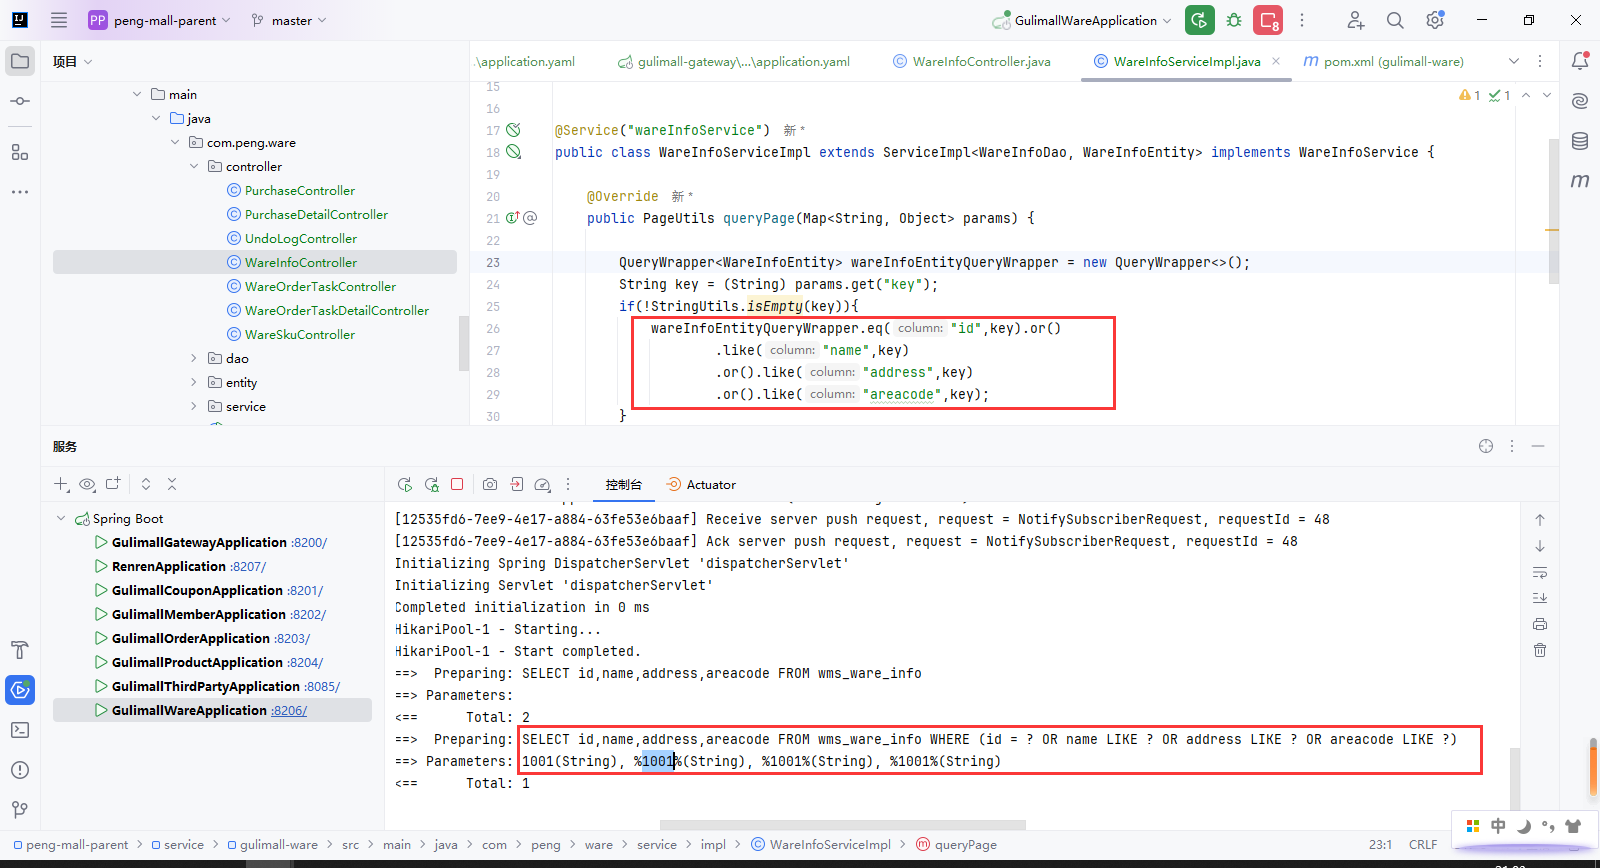Collapse the main folder
1600x868 pixels.
pyautogui.click(x=137, y=94)
